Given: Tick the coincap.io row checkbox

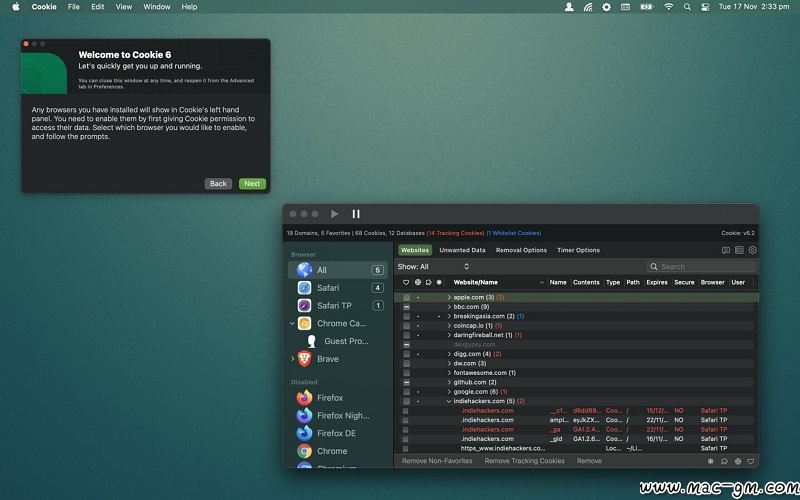Looking at the screenshot, I should coord(406,326).
